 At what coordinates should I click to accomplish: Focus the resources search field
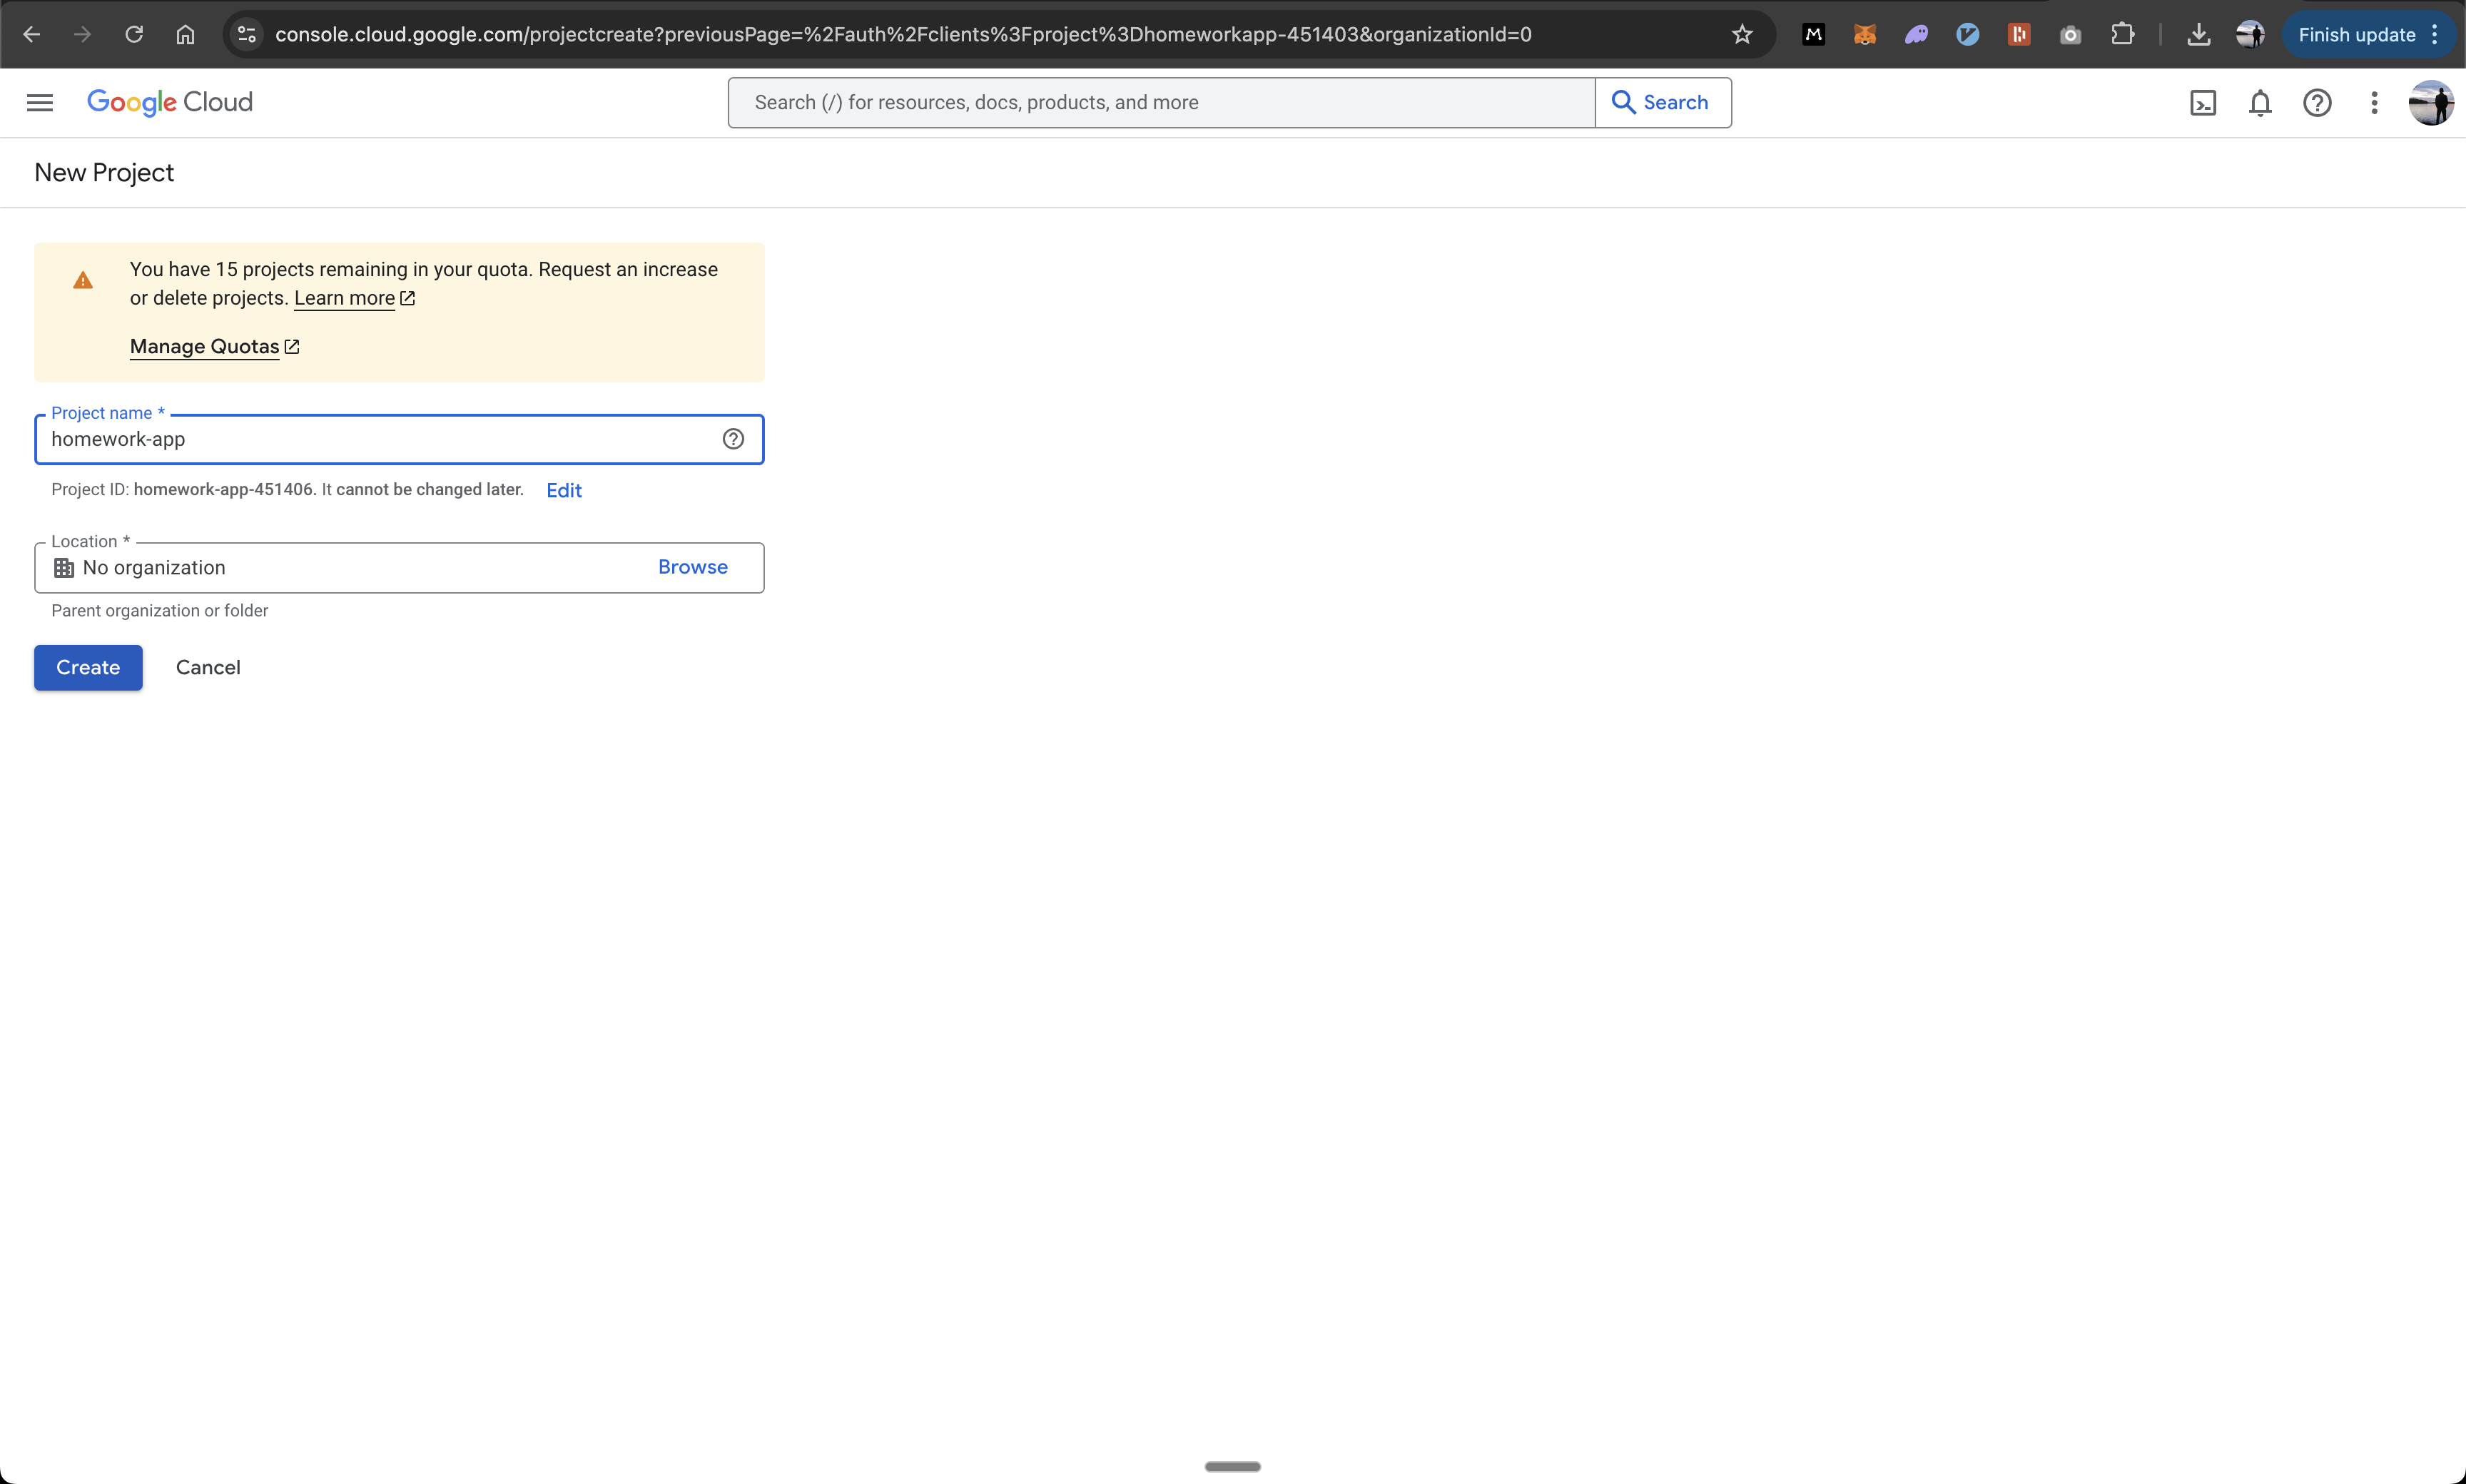pyautogui.click(x=1161, y=102)
